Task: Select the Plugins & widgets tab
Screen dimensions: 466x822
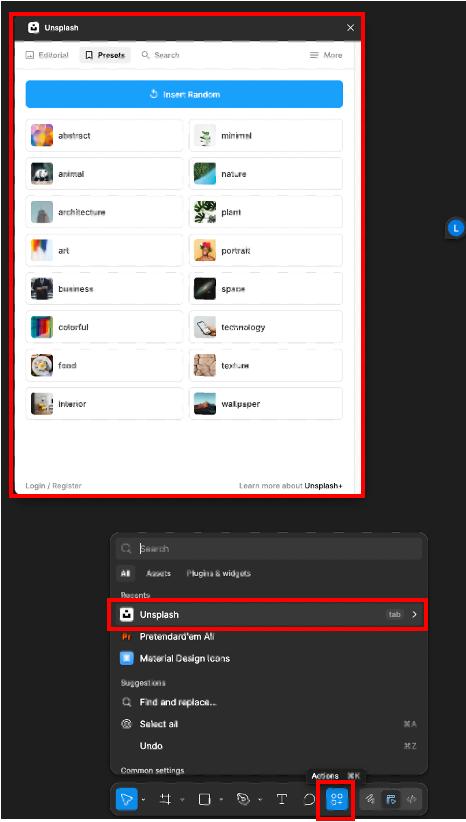Action: 219,574
